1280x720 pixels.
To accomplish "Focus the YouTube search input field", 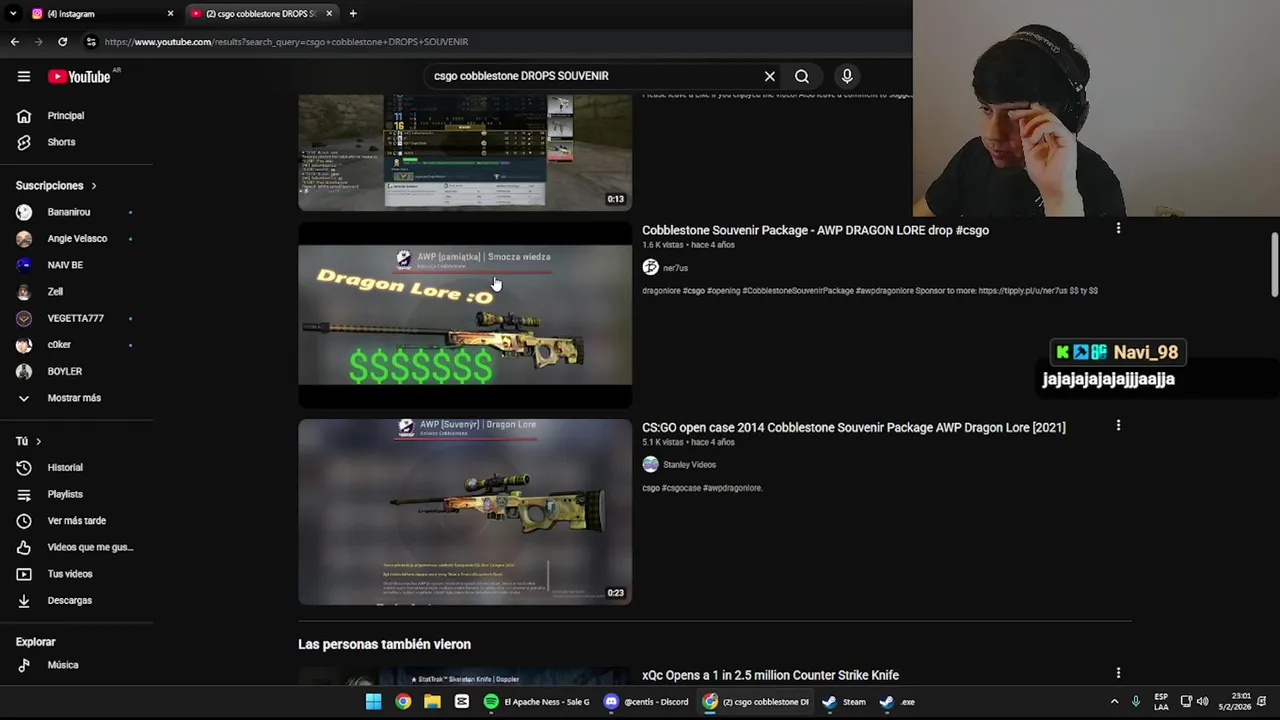I will click(590, 76).
